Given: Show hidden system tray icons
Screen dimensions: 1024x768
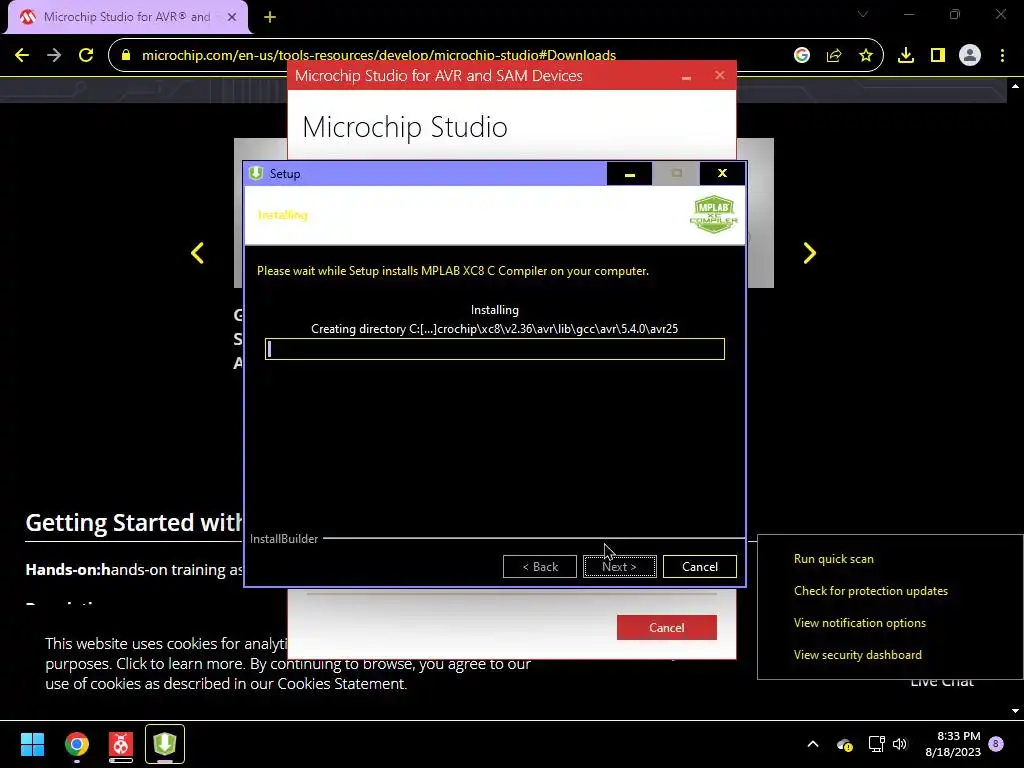Looking at the screenshot, I should (x=813, y=744).
